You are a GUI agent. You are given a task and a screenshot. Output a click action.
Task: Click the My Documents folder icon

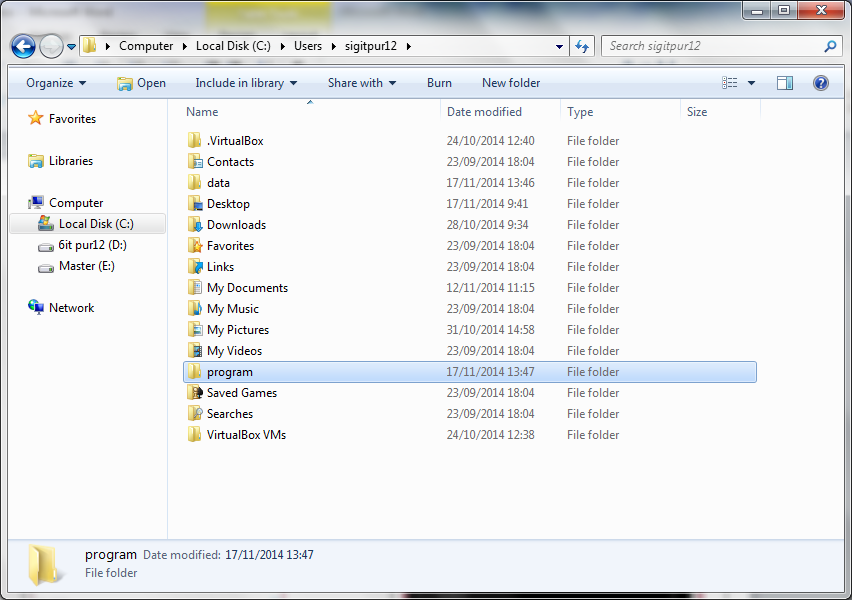pos(195,288)
